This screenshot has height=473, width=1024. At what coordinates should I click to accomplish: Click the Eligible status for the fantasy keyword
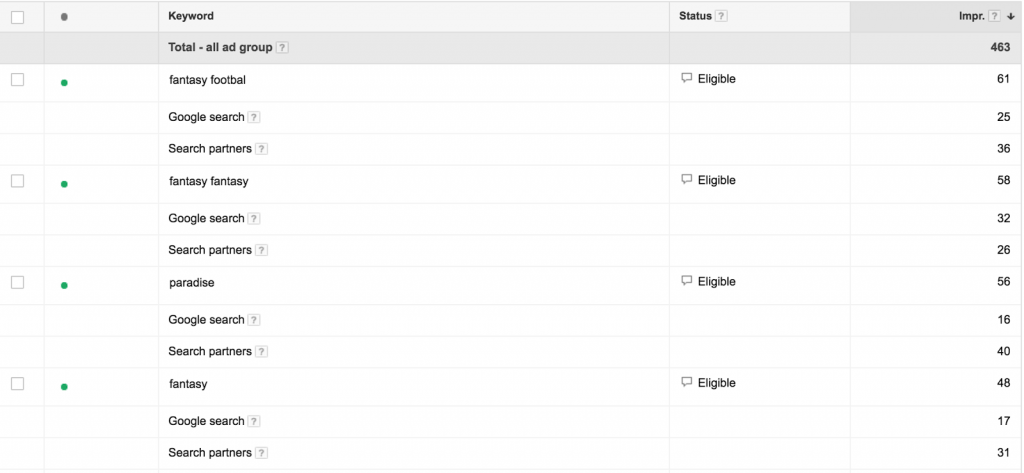(x=716, y=383)
